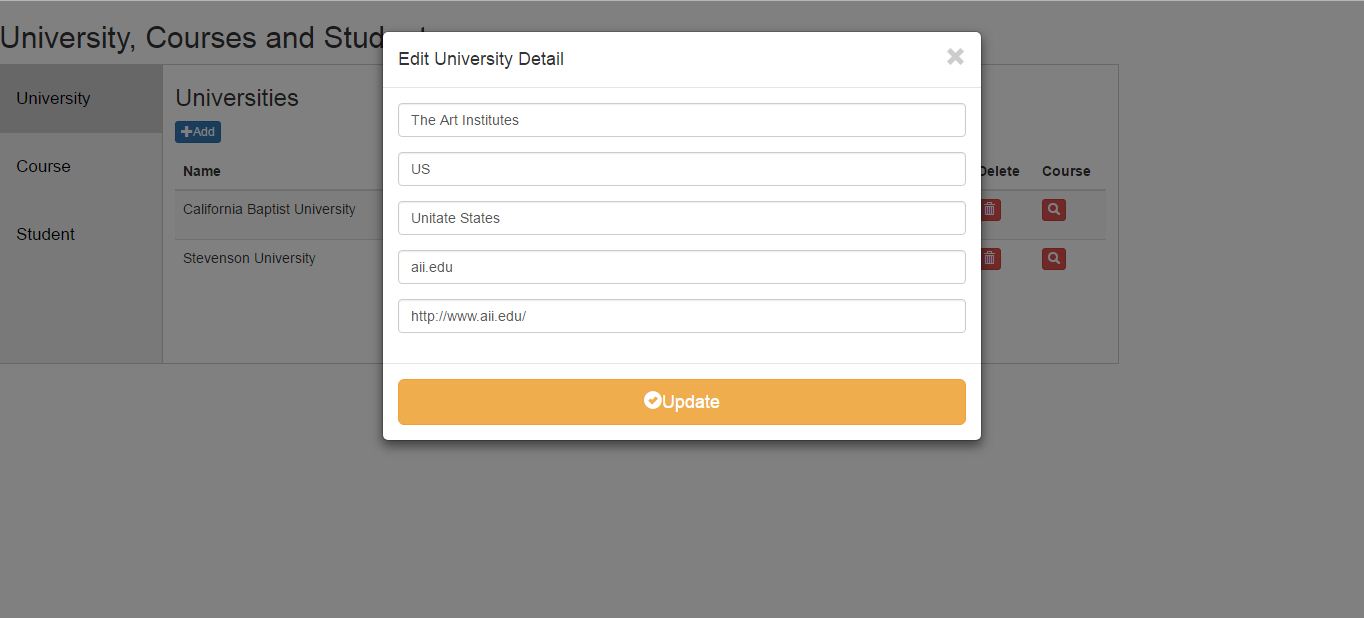Click the website field showing http://www.aii.edu/

[x=681, y=316]
